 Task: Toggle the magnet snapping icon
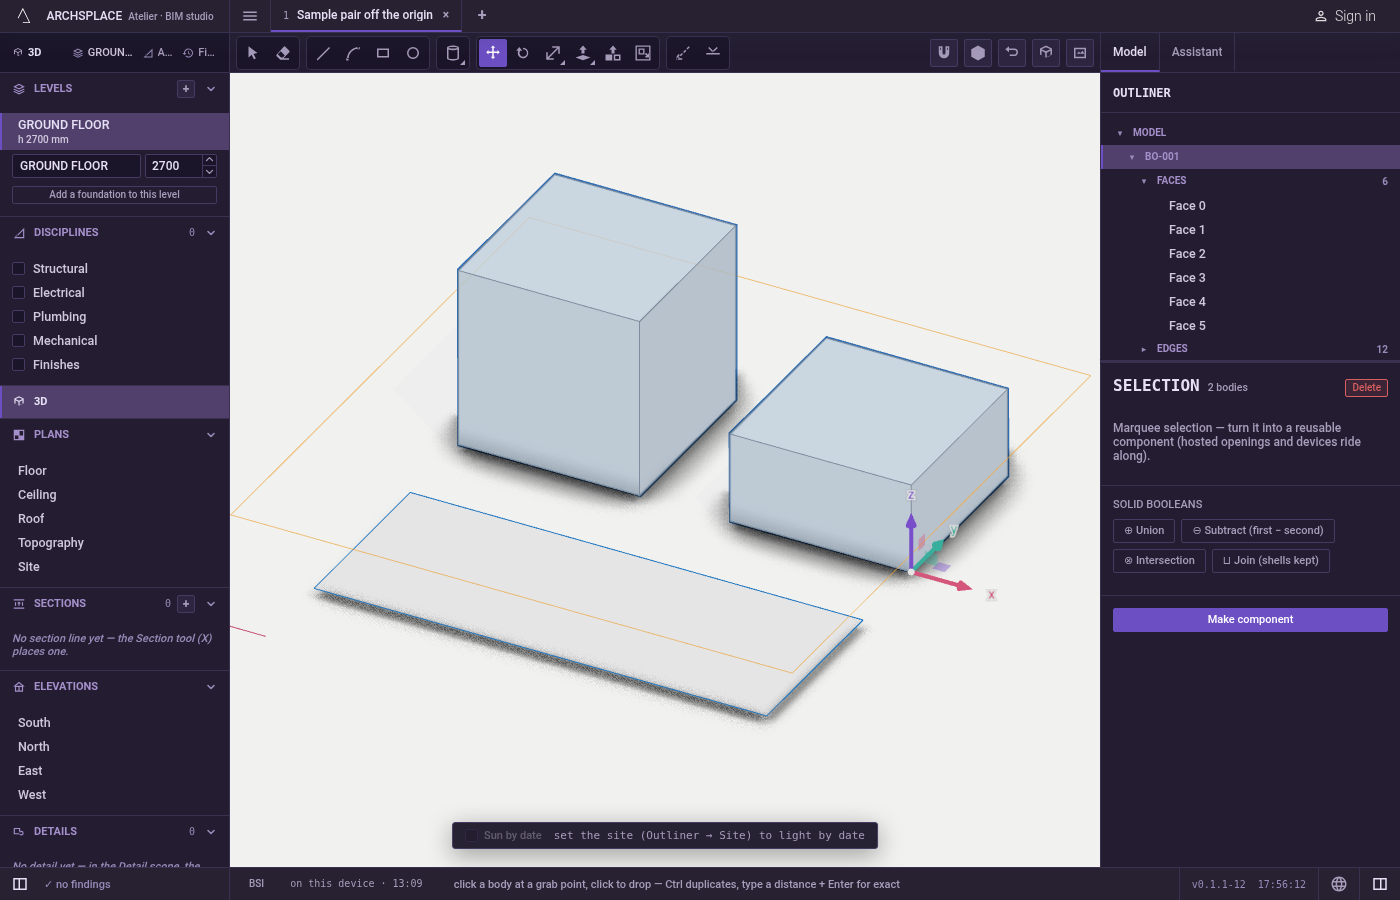pos(944,53)
